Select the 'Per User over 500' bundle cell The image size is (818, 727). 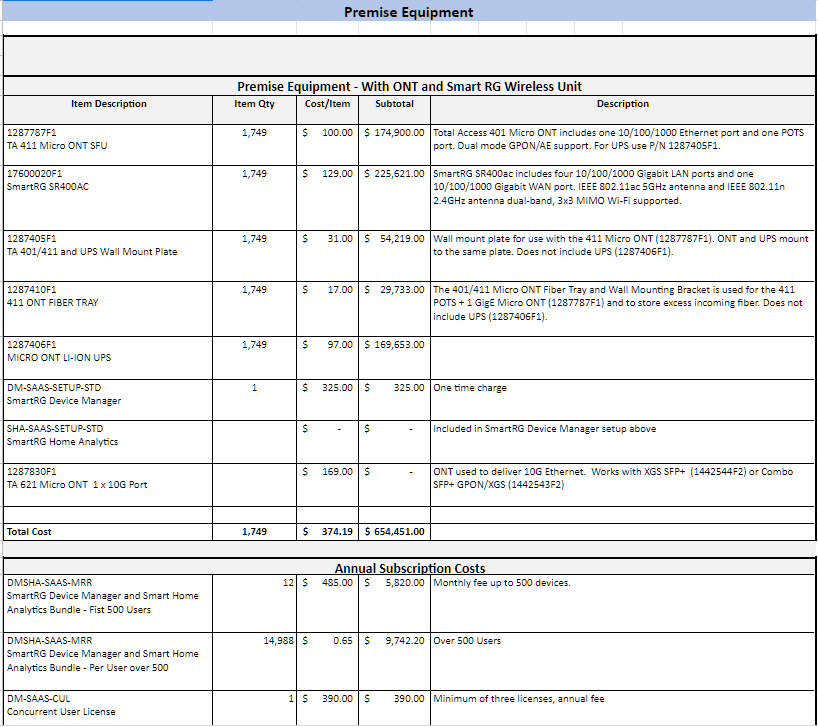(x=108, y=661)
